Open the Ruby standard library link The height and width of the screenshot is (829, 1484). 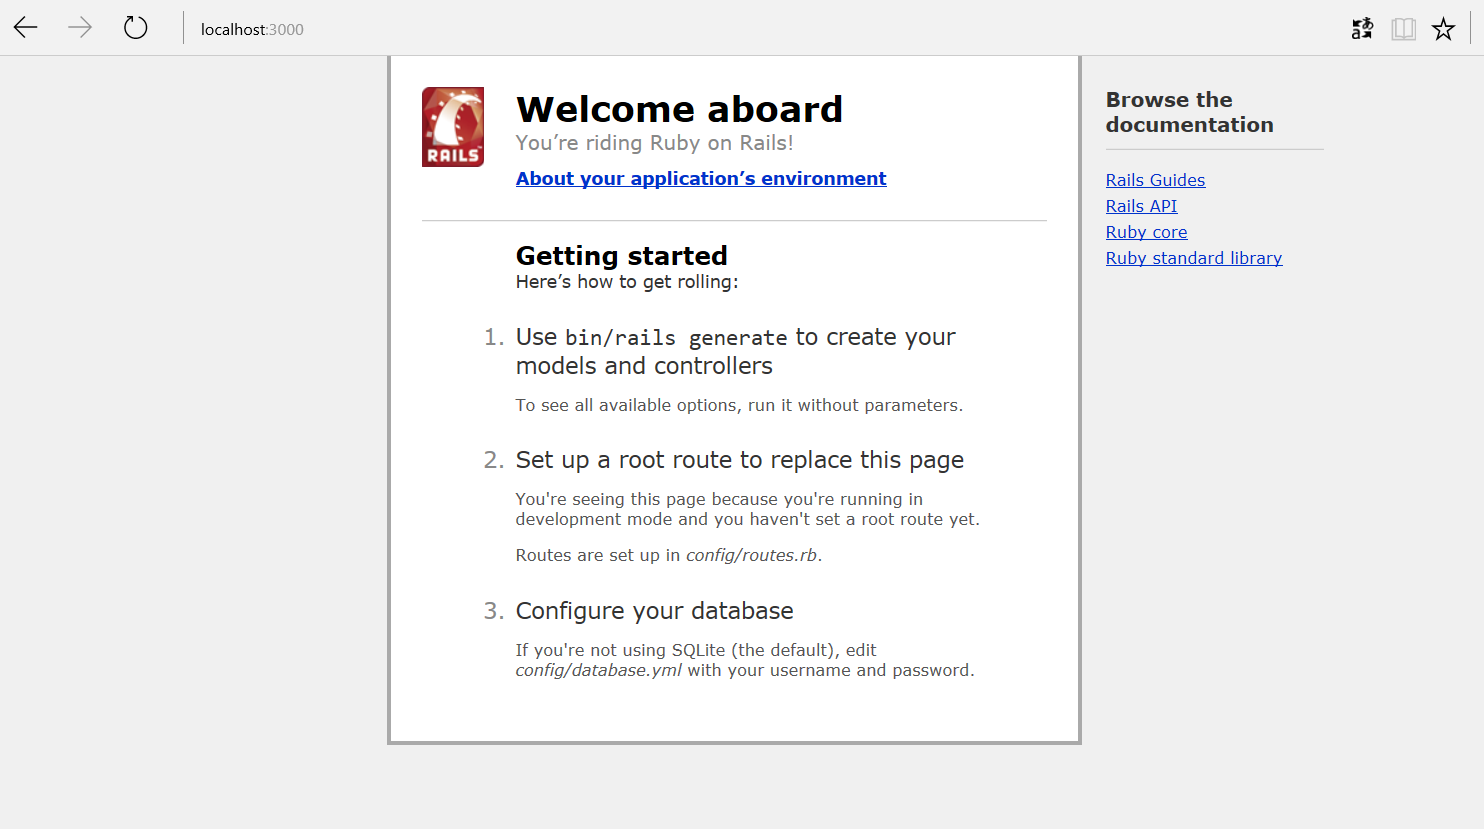(1194, 258)
